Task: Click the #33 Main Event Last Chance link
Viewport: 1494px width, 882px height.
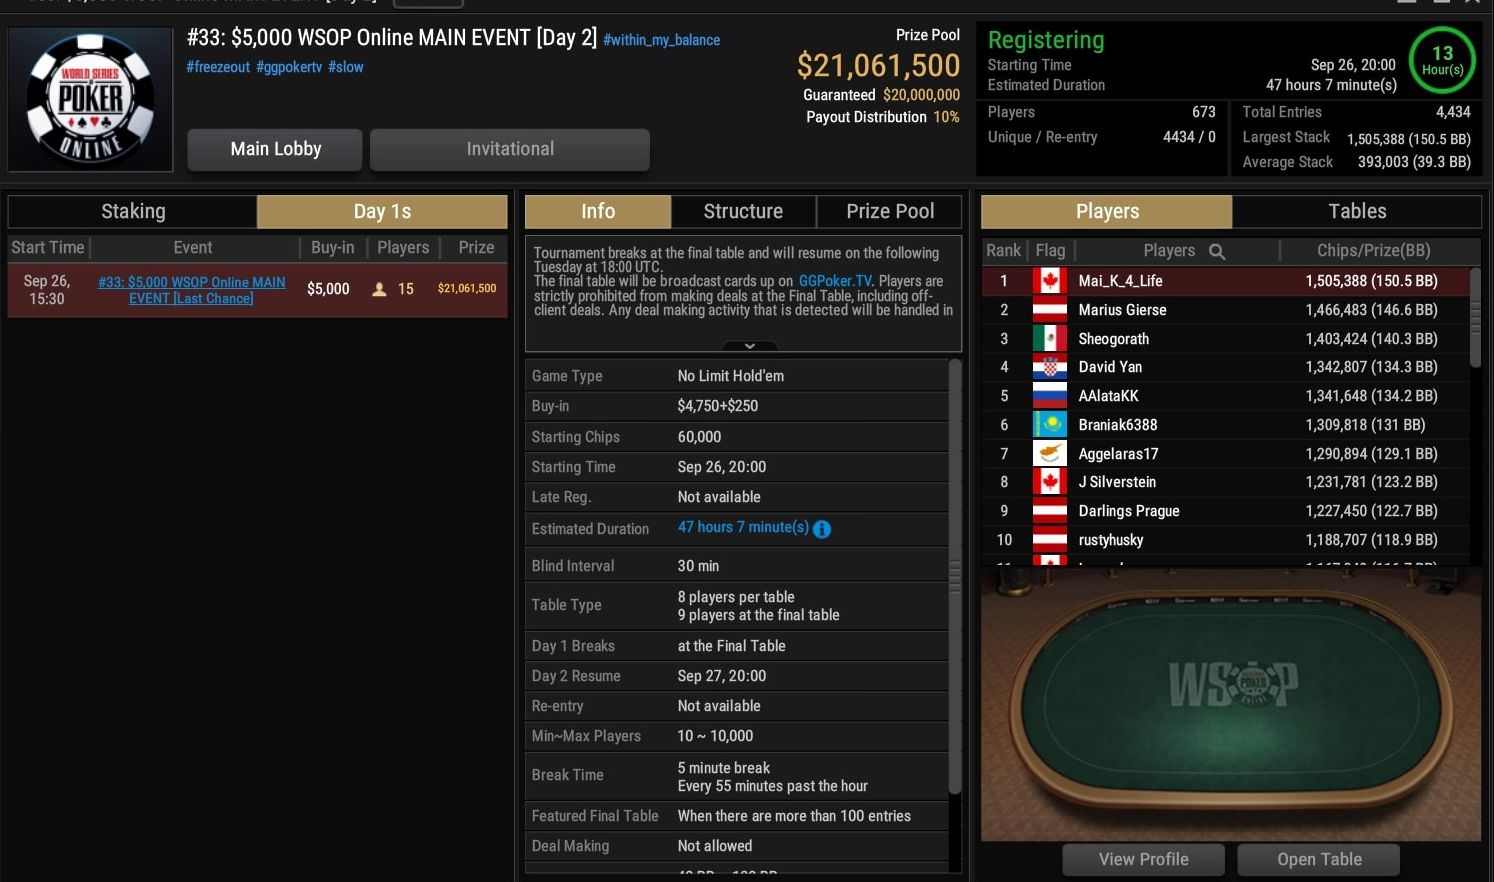Action: (x=191, y=290)
